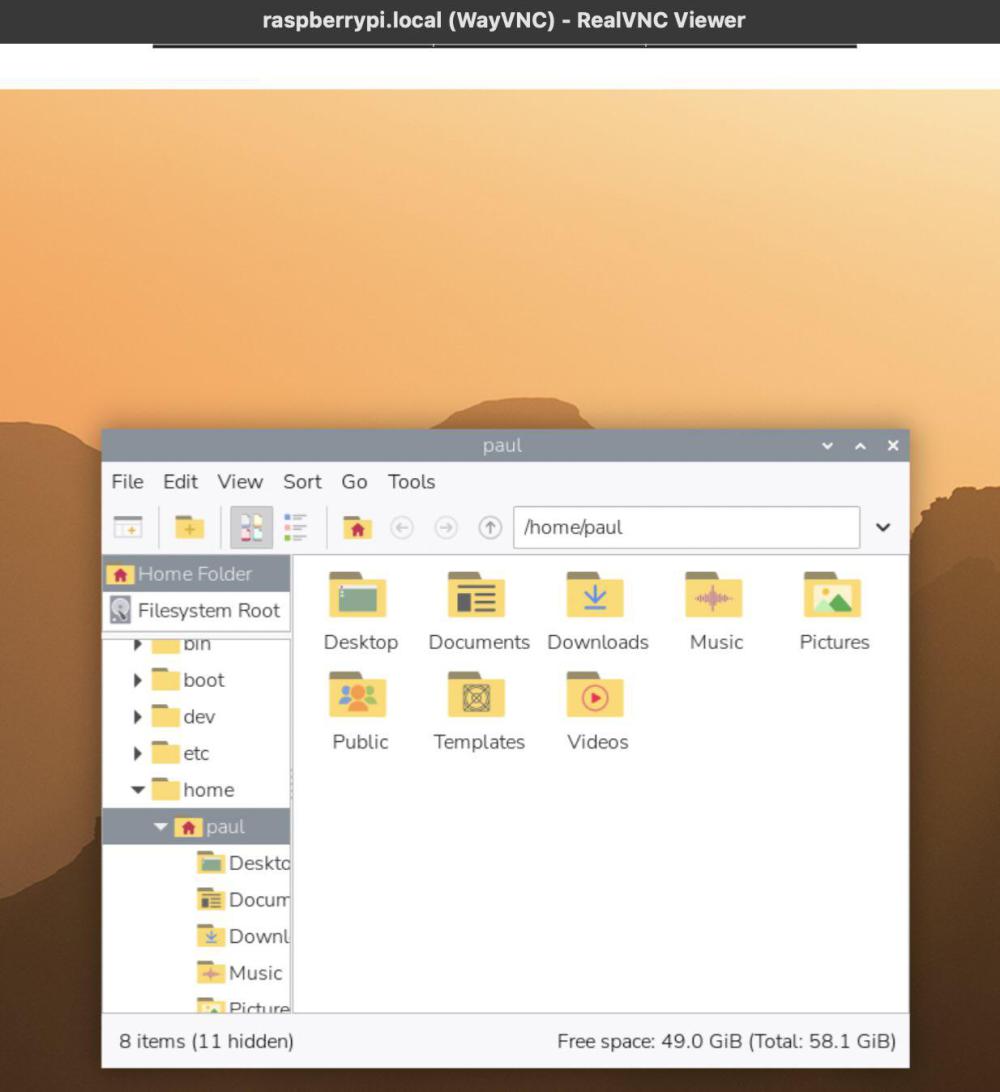Screen dimensions: 1000x1092
Task: Click the /home/paul location path field
Action: pos(686,527)
